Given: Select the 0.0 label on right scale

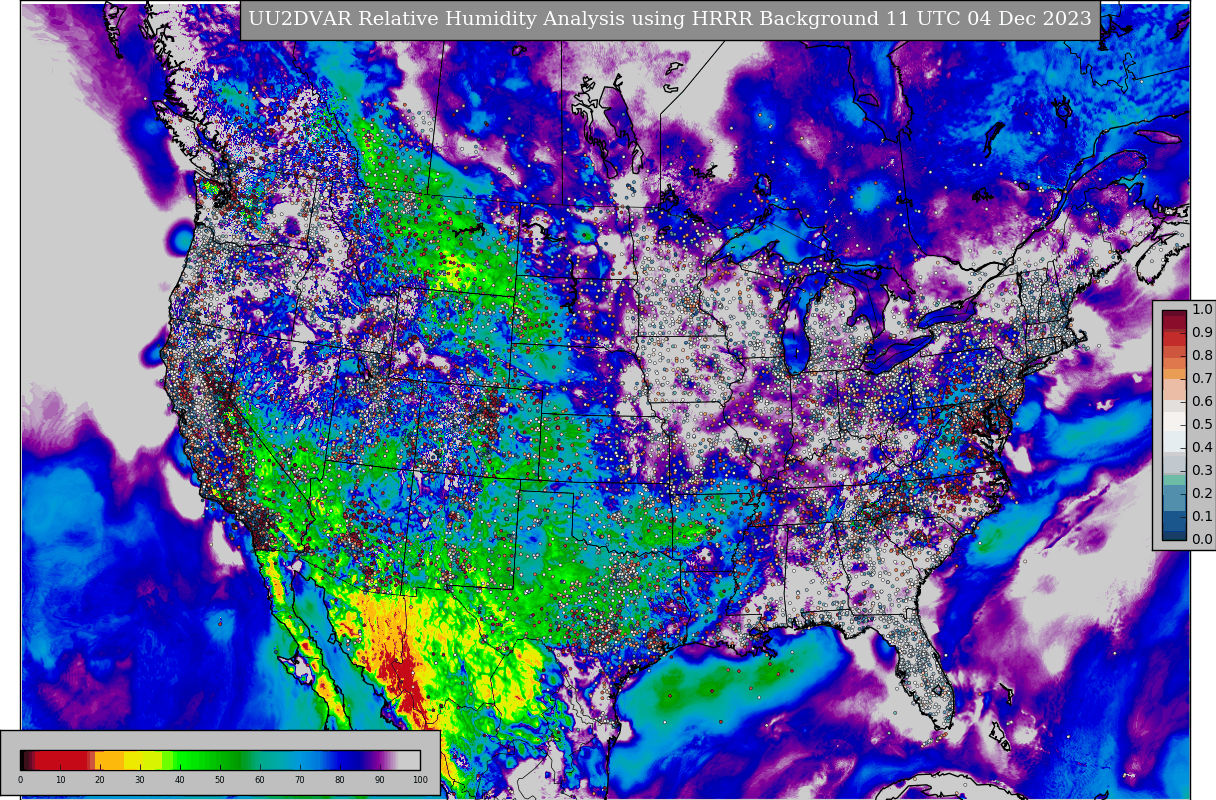Looking at the screenshot, I should coord(1202,540).
